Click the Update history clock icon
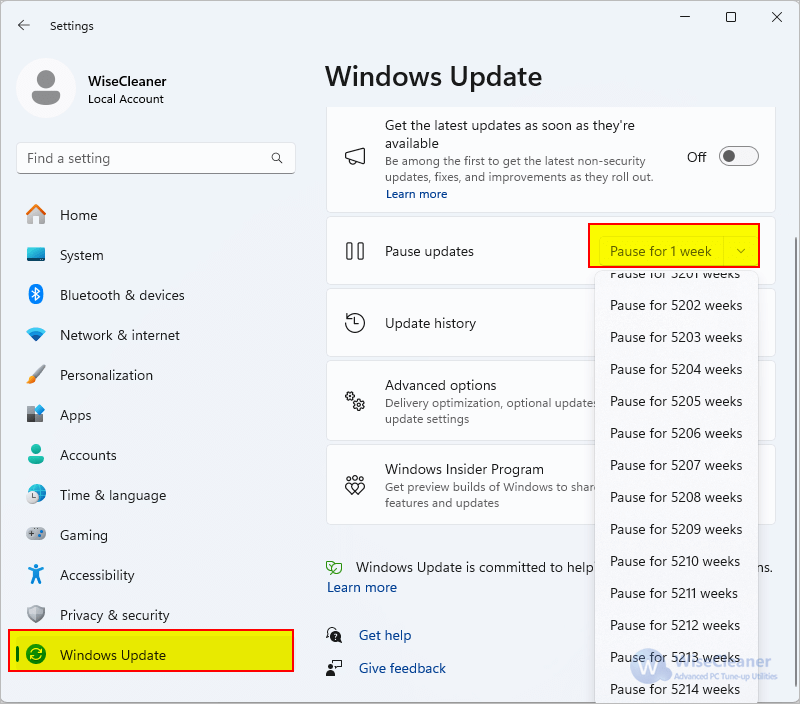The height and width of the screenshot is (704, 800). (355, 323)
